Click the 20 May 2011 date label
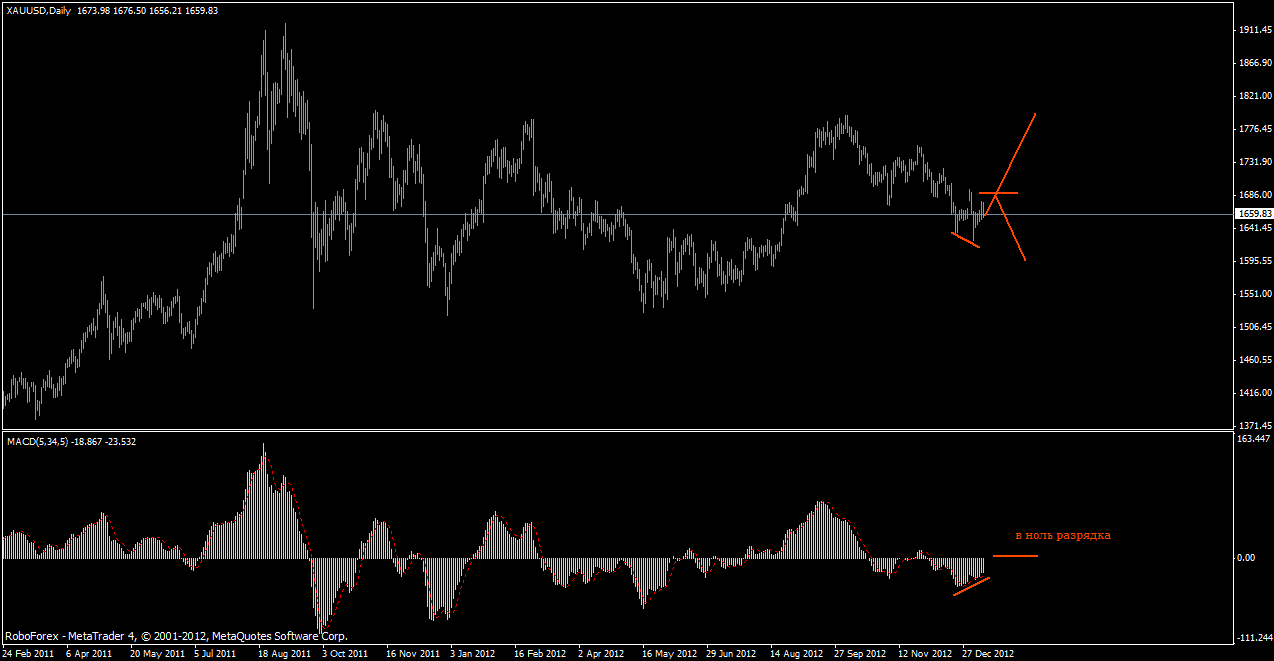The width and height of the screenshot is (1274, 661). coord(156,654)
